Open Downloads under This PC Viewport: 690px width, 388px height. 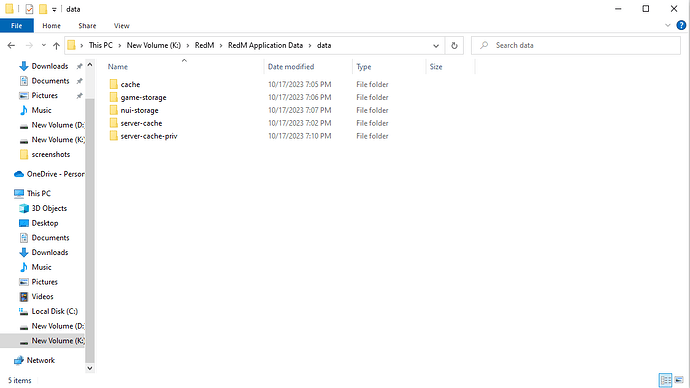(50, 253)
